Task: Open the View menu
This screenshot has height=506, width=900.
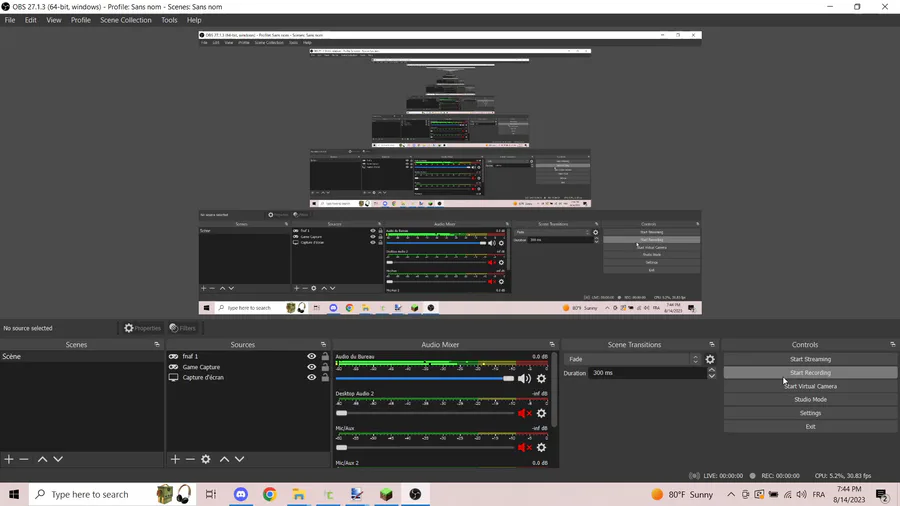Action: coord(53,20)
